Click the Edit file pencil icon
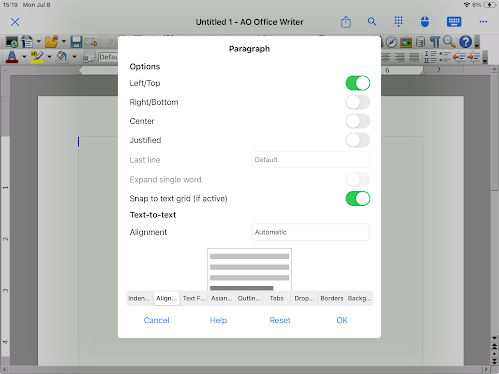The width and height of the screenshot is (499, 374). coord(107,42)
